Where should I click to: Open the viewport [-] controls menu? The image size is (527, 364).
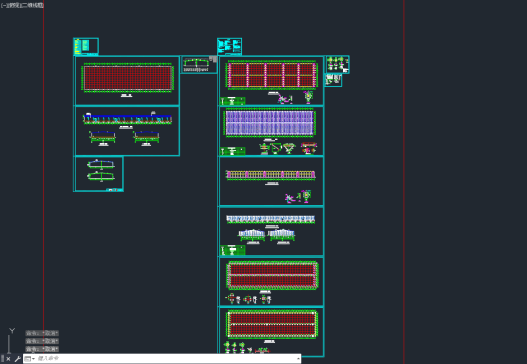pyautogui.click(x=3, y=5)
